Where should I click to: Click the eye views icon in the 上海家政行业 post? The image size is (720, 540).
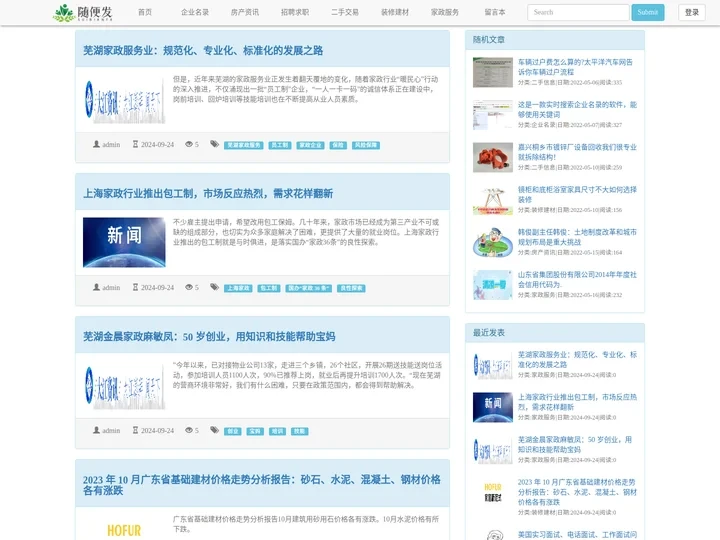[189, 287]
